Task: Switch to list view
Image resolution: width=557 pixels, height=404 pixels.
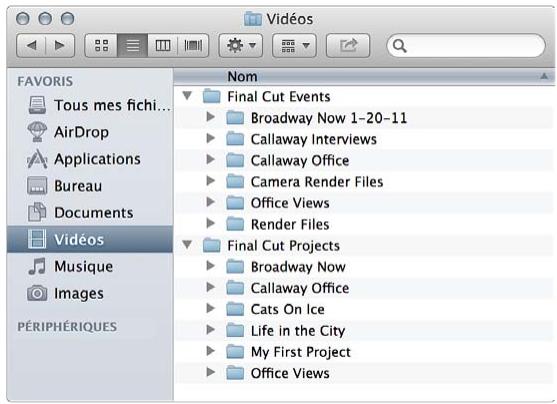Action: 133,45
